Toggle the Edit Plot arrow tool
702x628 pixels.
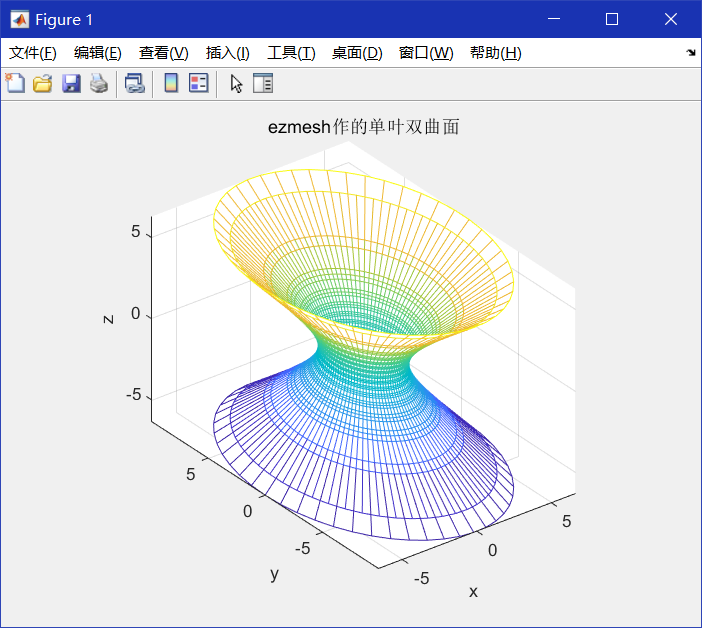coord(236,83)
